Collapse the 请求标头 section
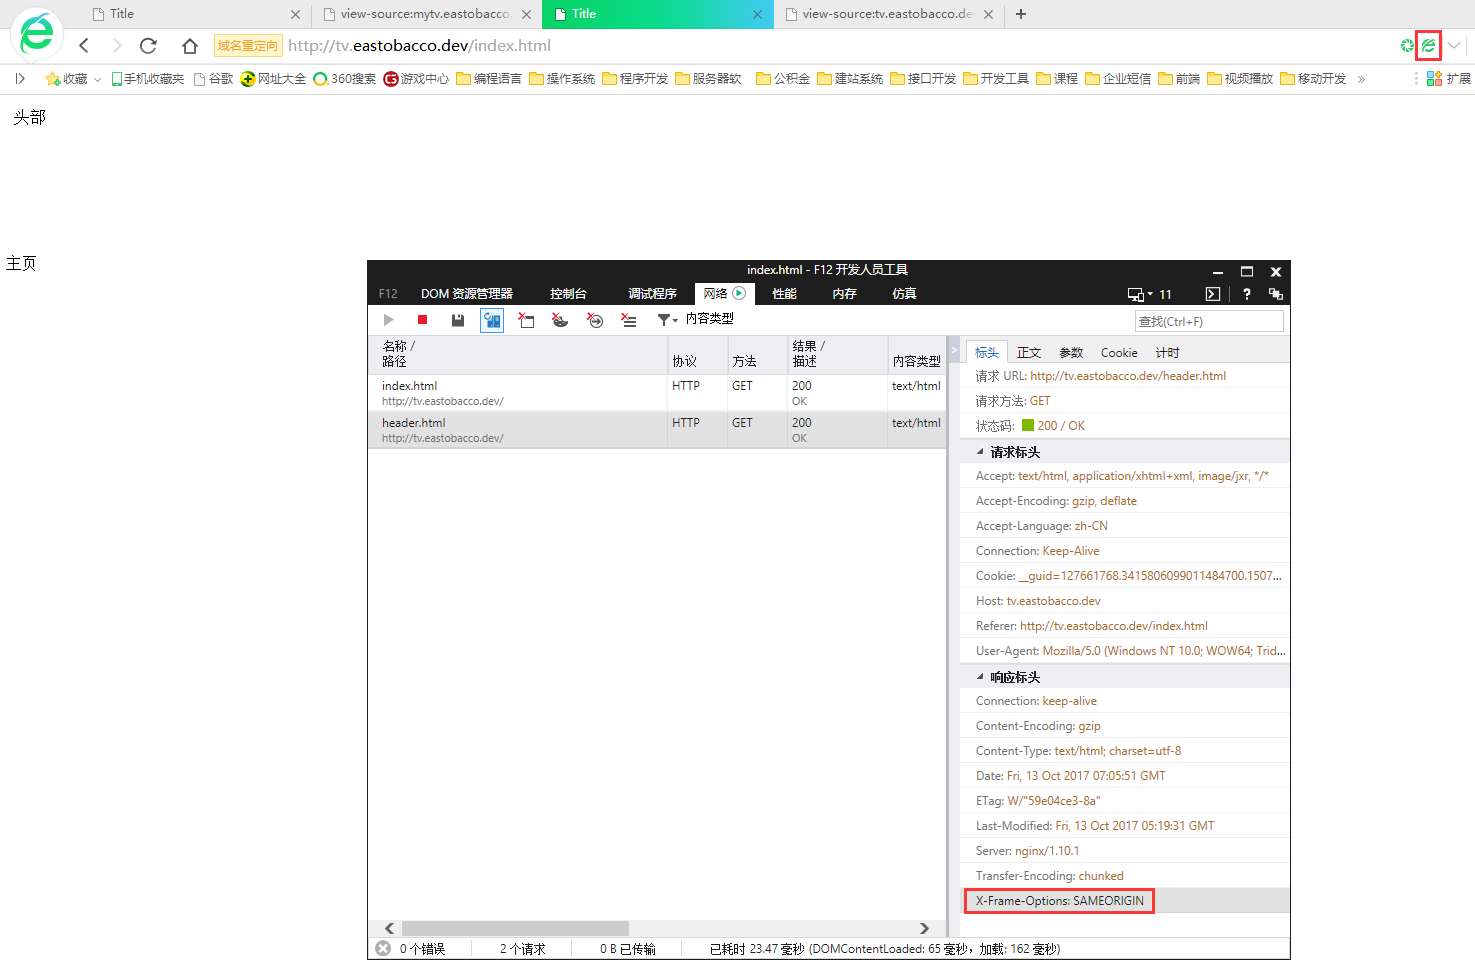 point(980,452)
